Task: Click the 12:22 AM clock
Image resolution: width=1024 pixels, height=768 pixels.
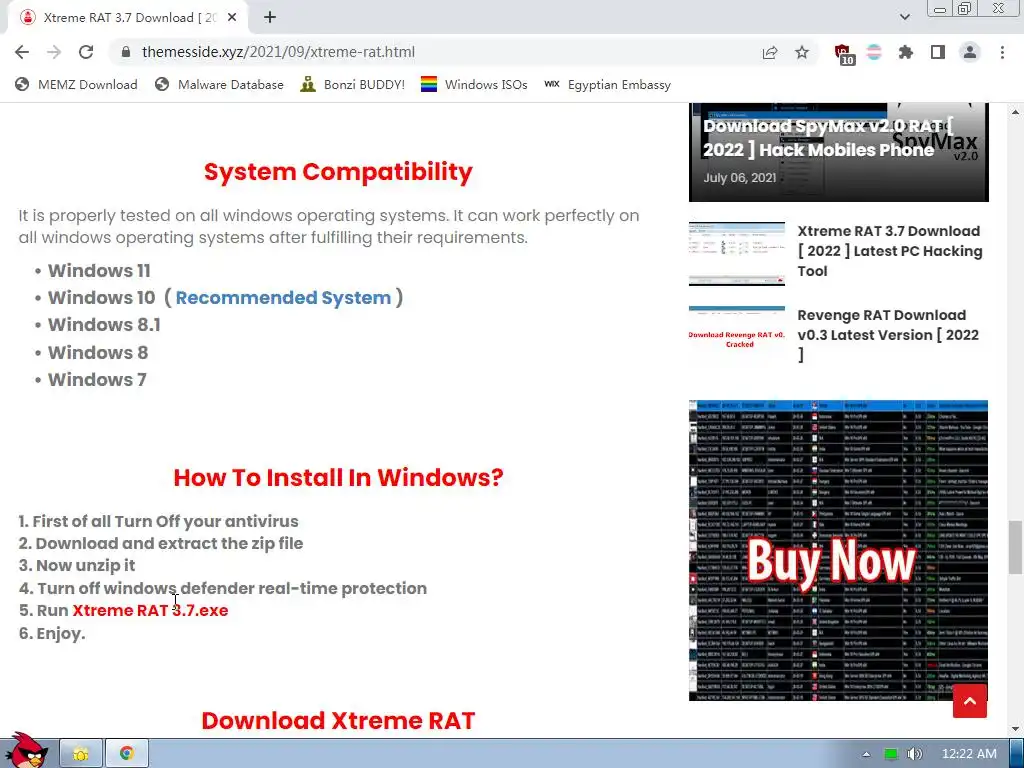Action: click(969, 754)
